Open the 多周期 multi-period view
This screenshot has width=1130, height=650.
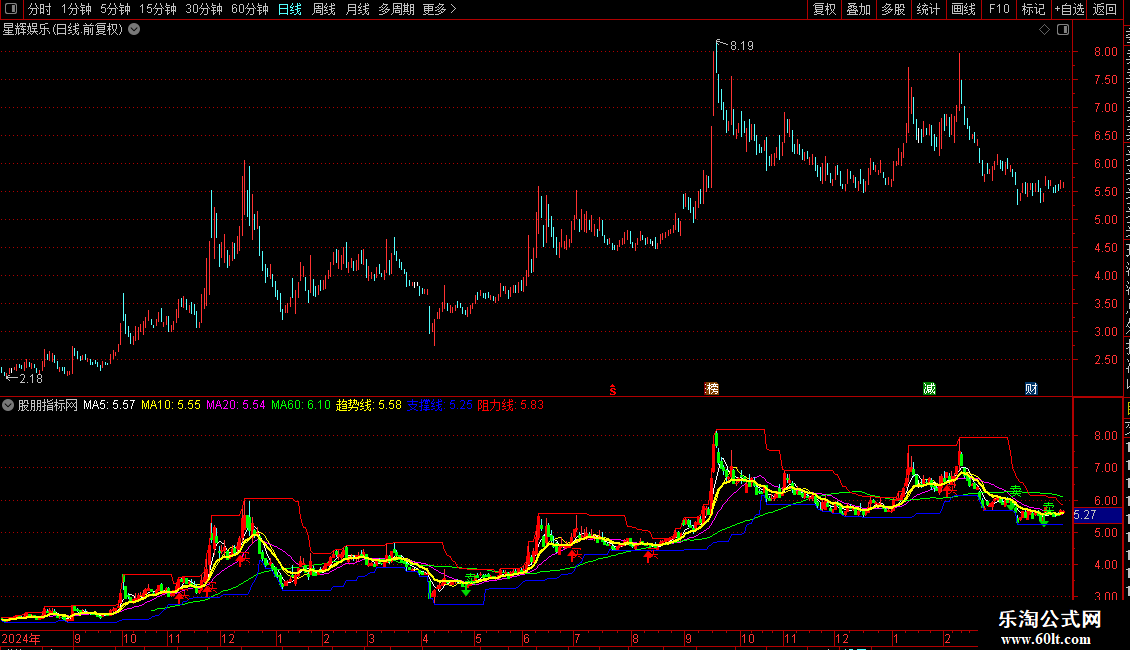pos(396,9)
